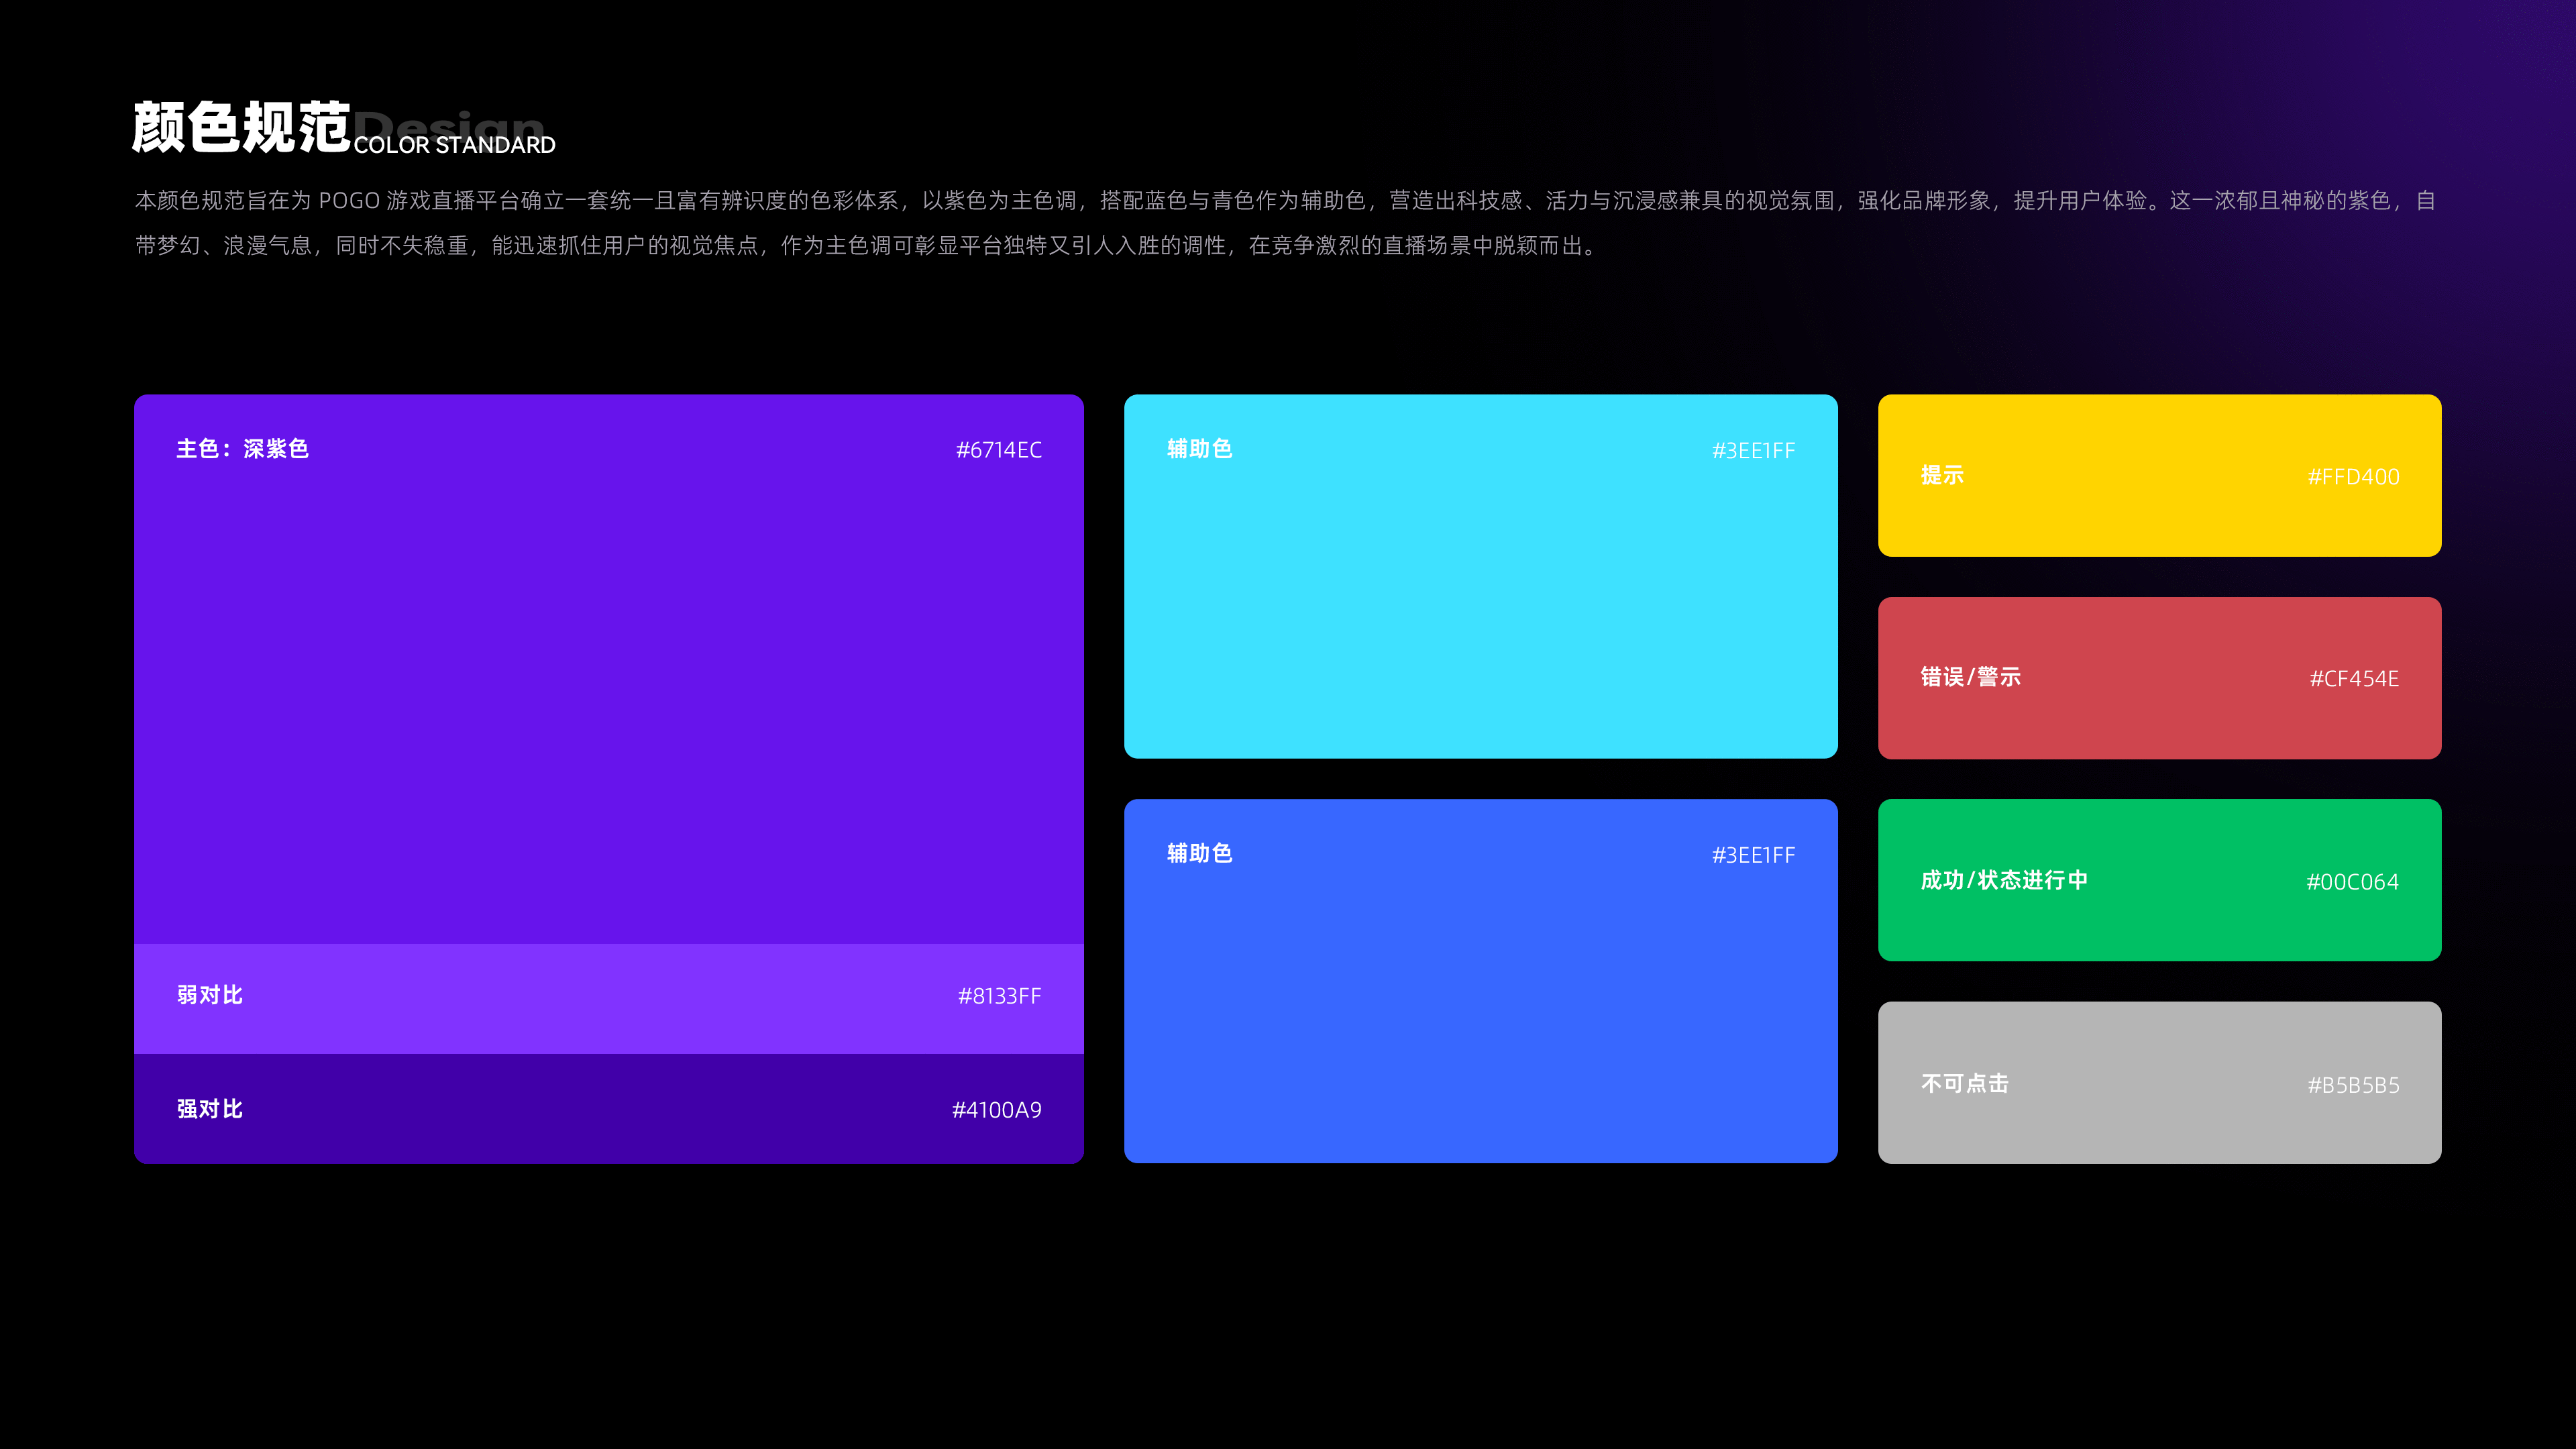The width and height of the screenshot is (2576, 1449).
Task: Click the #CF454E hex label
Action: coord(2353,679)
